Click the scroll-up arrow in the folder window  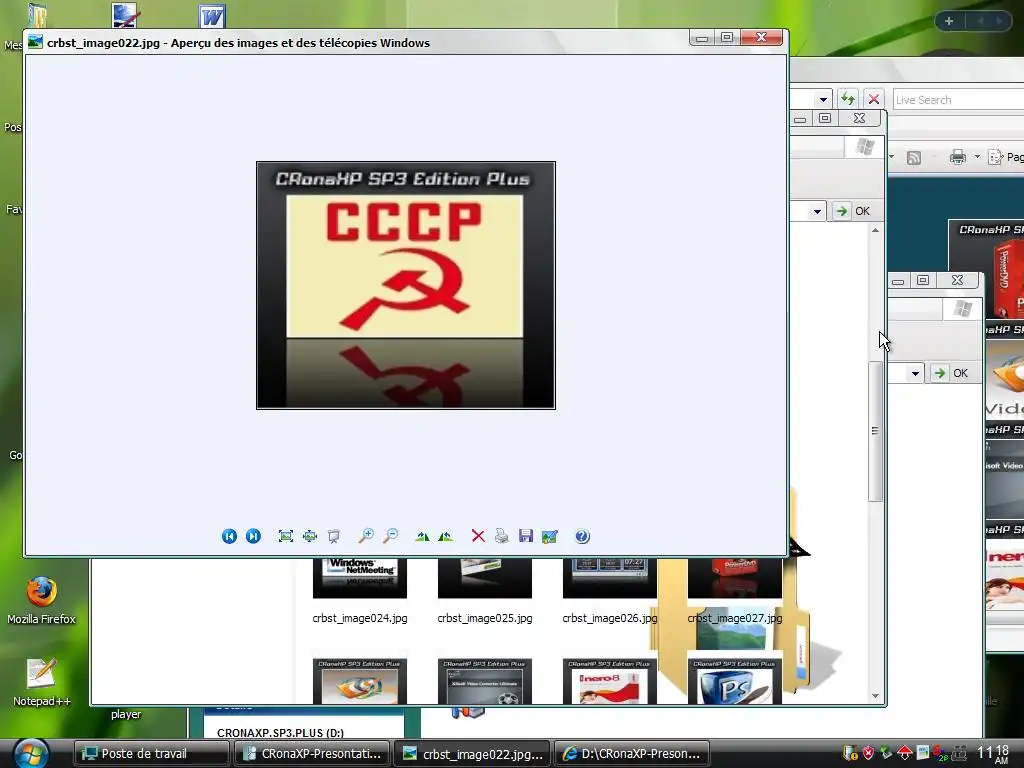coord(875,231)
